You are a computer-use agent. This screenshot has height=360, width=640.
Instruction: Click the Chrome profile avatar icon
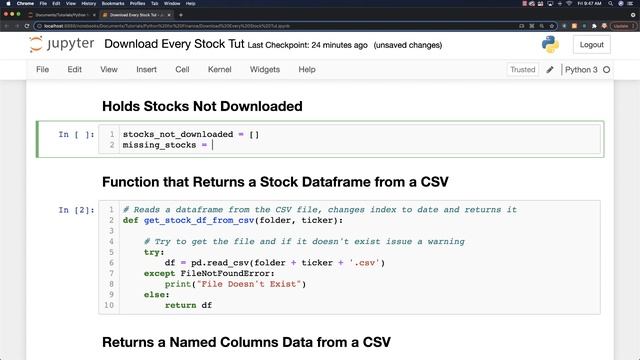click(x=604, y=26)
